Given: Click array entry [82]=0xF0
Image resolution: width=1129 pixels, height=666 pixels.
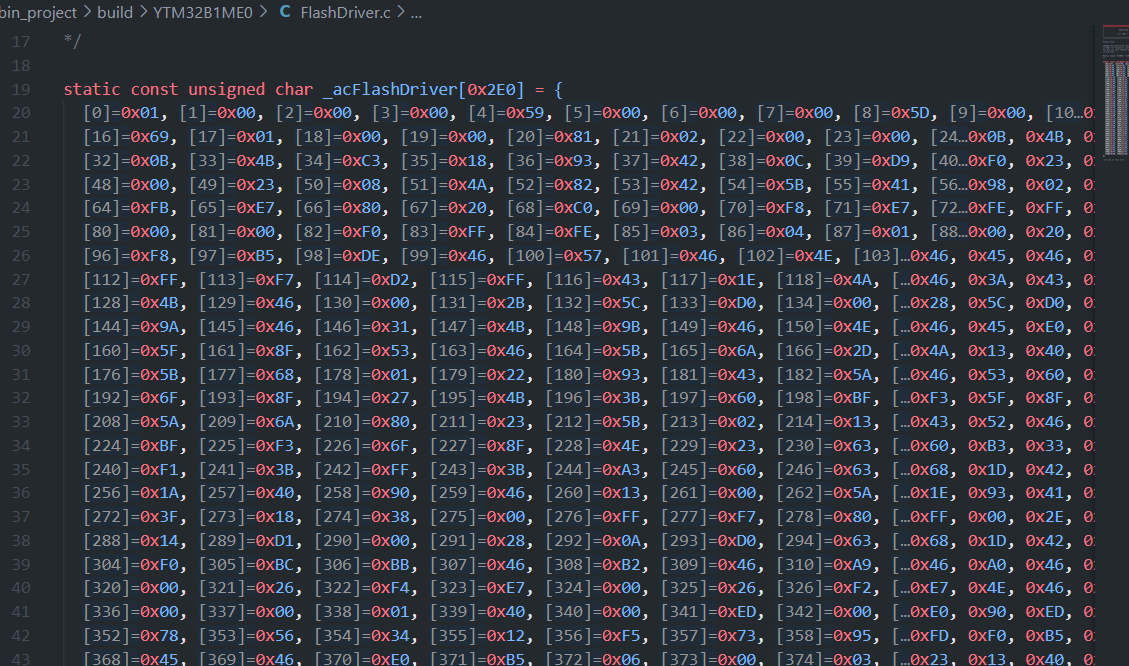Looking at the screenshot, I should (x=338, y=232).
